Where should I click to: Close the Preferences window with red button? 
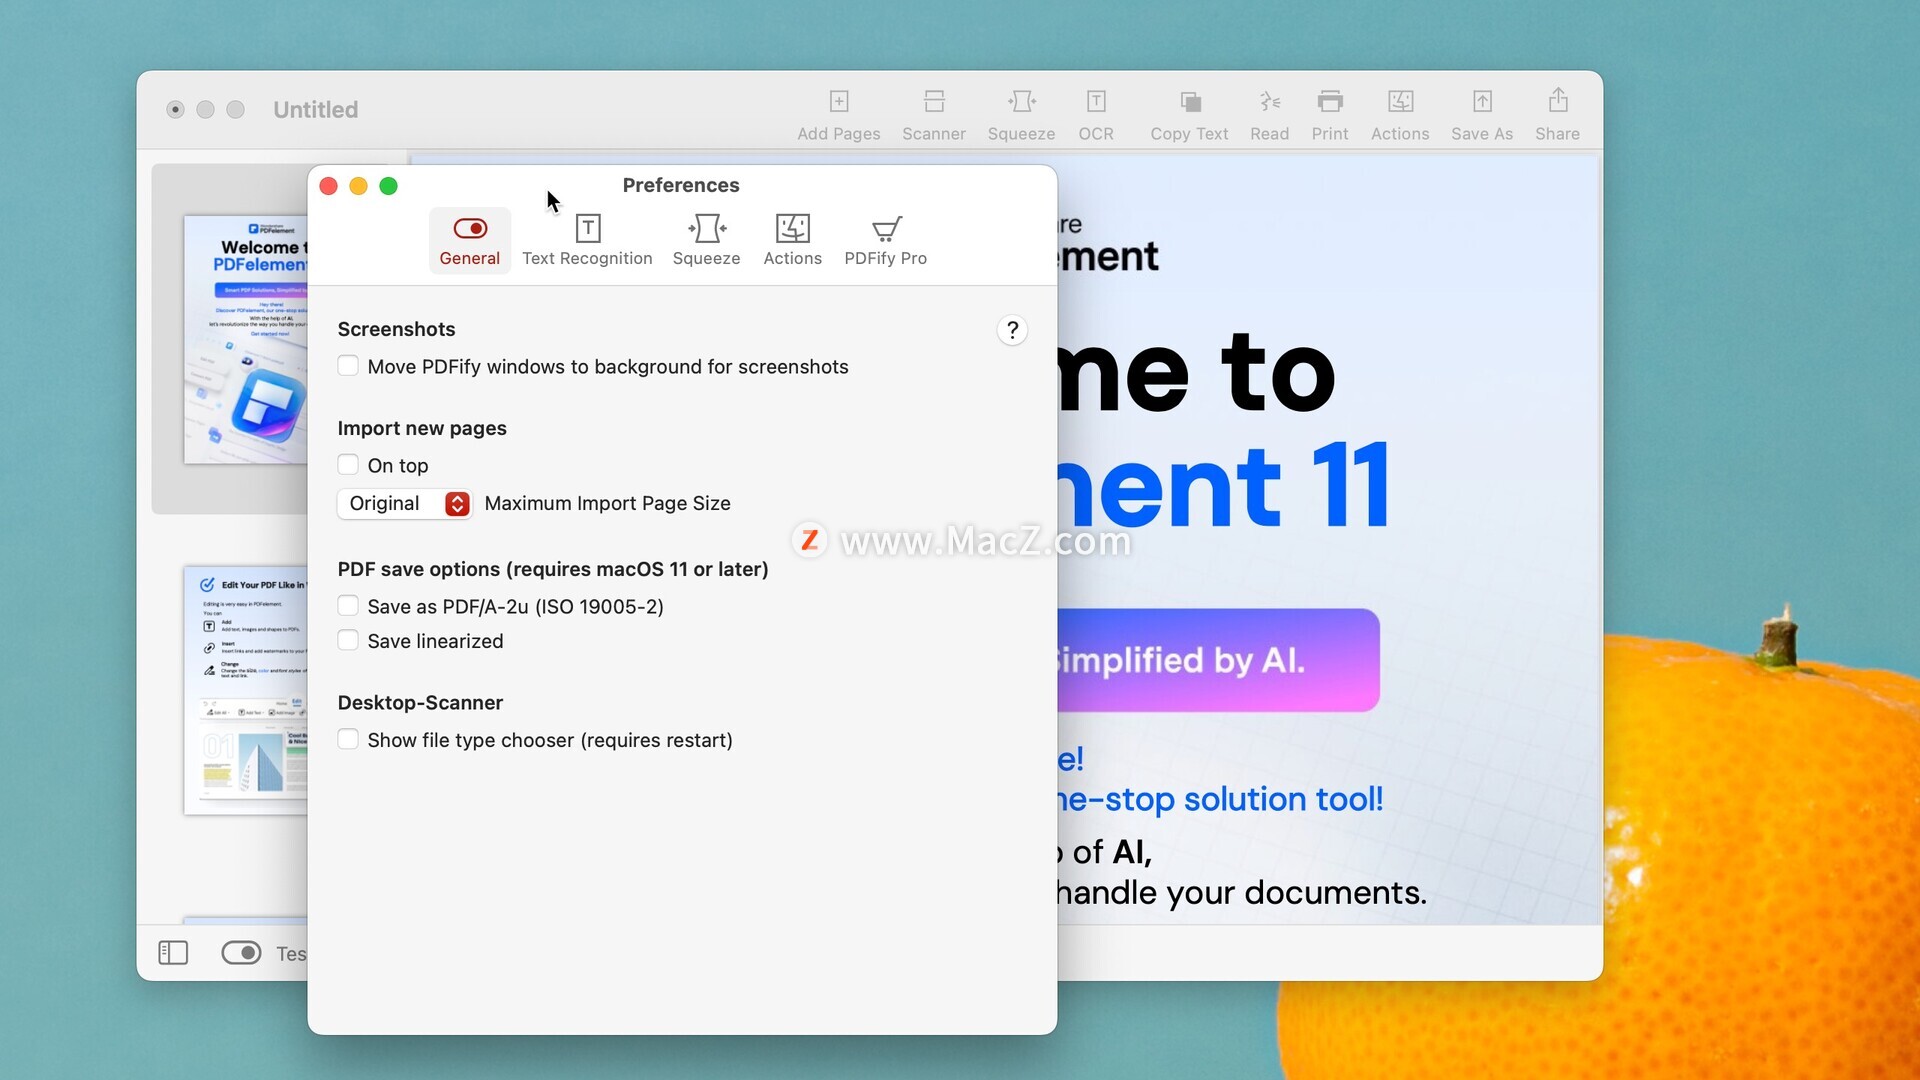[x=328, y=186]
